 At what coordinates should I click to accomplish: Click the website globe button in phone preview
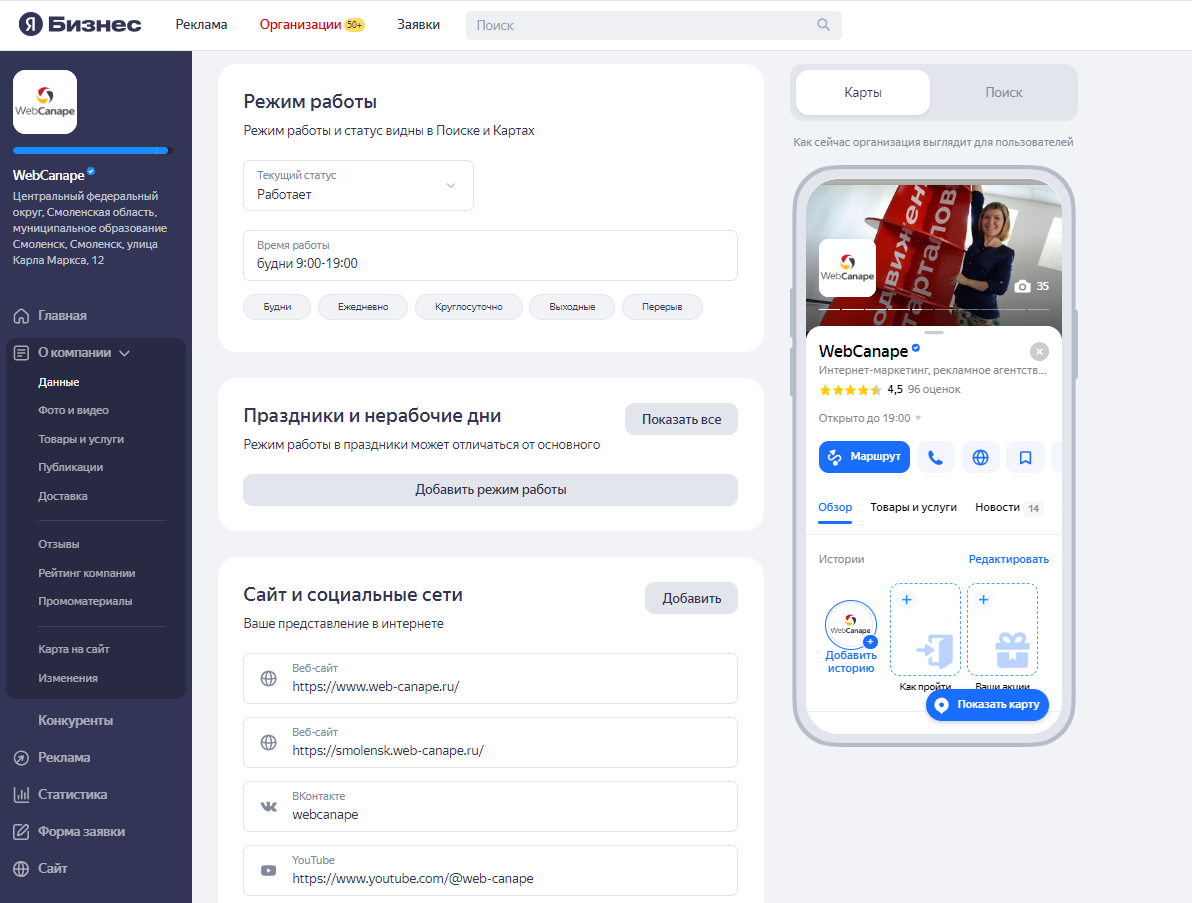981,457
